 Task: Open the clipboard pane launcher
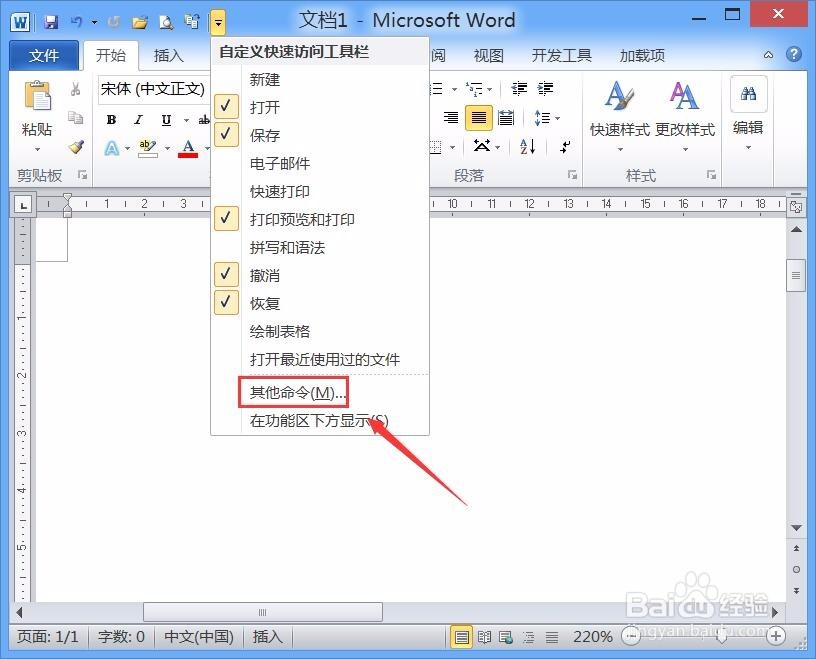coord(82,175)
